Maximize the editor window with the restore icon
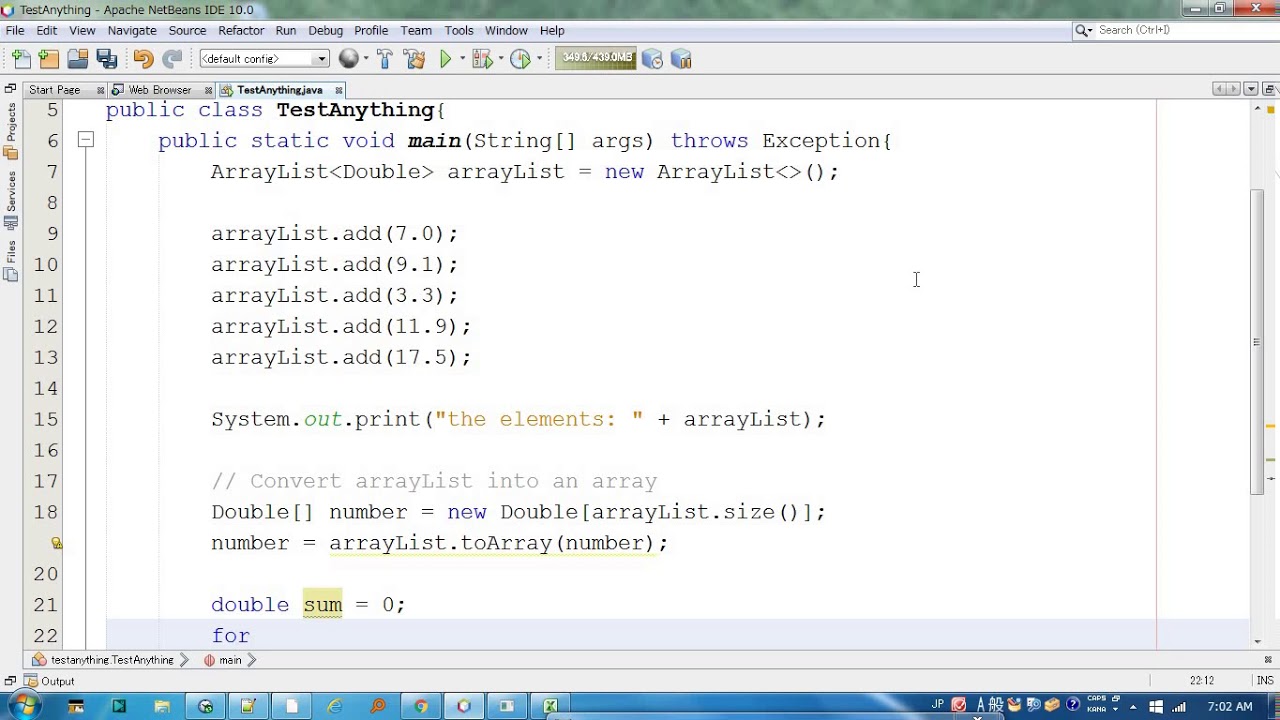Image resolution: width=1280 pixels, height=720 pixels. point(1269,89)
